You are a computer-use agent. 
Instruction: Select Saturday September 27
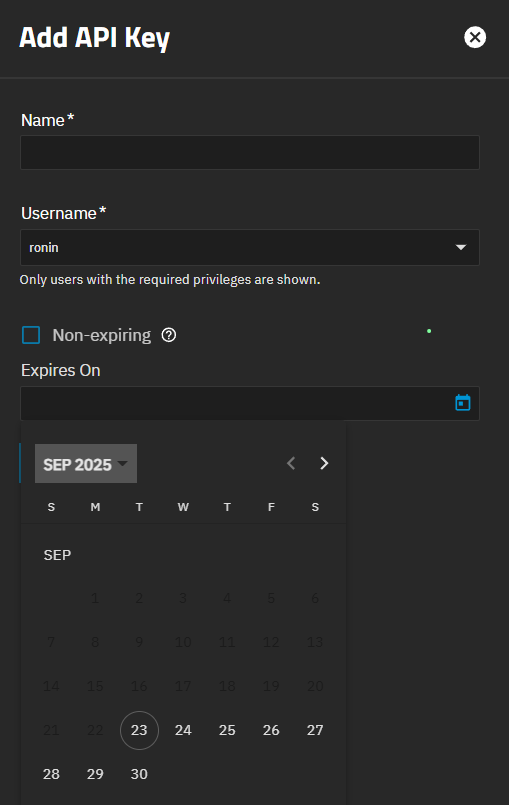pos(315,730)
